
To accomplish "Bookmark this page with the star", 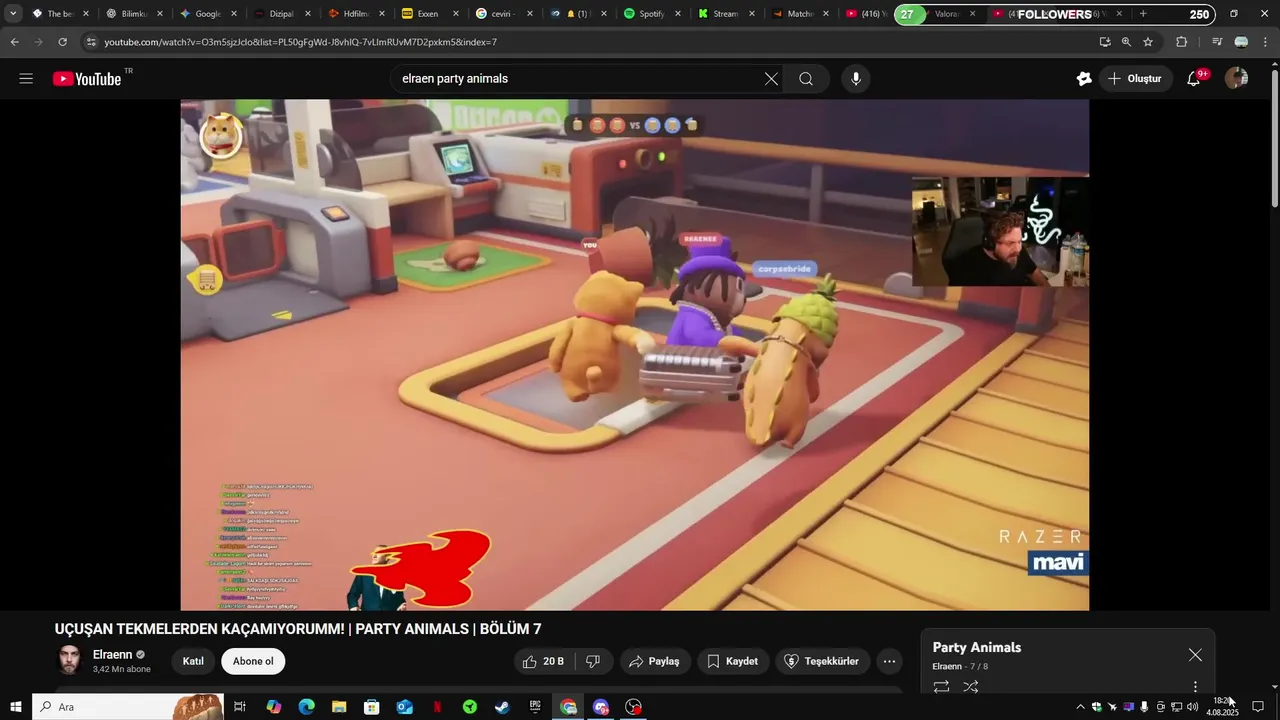I will click(1148, 42).
